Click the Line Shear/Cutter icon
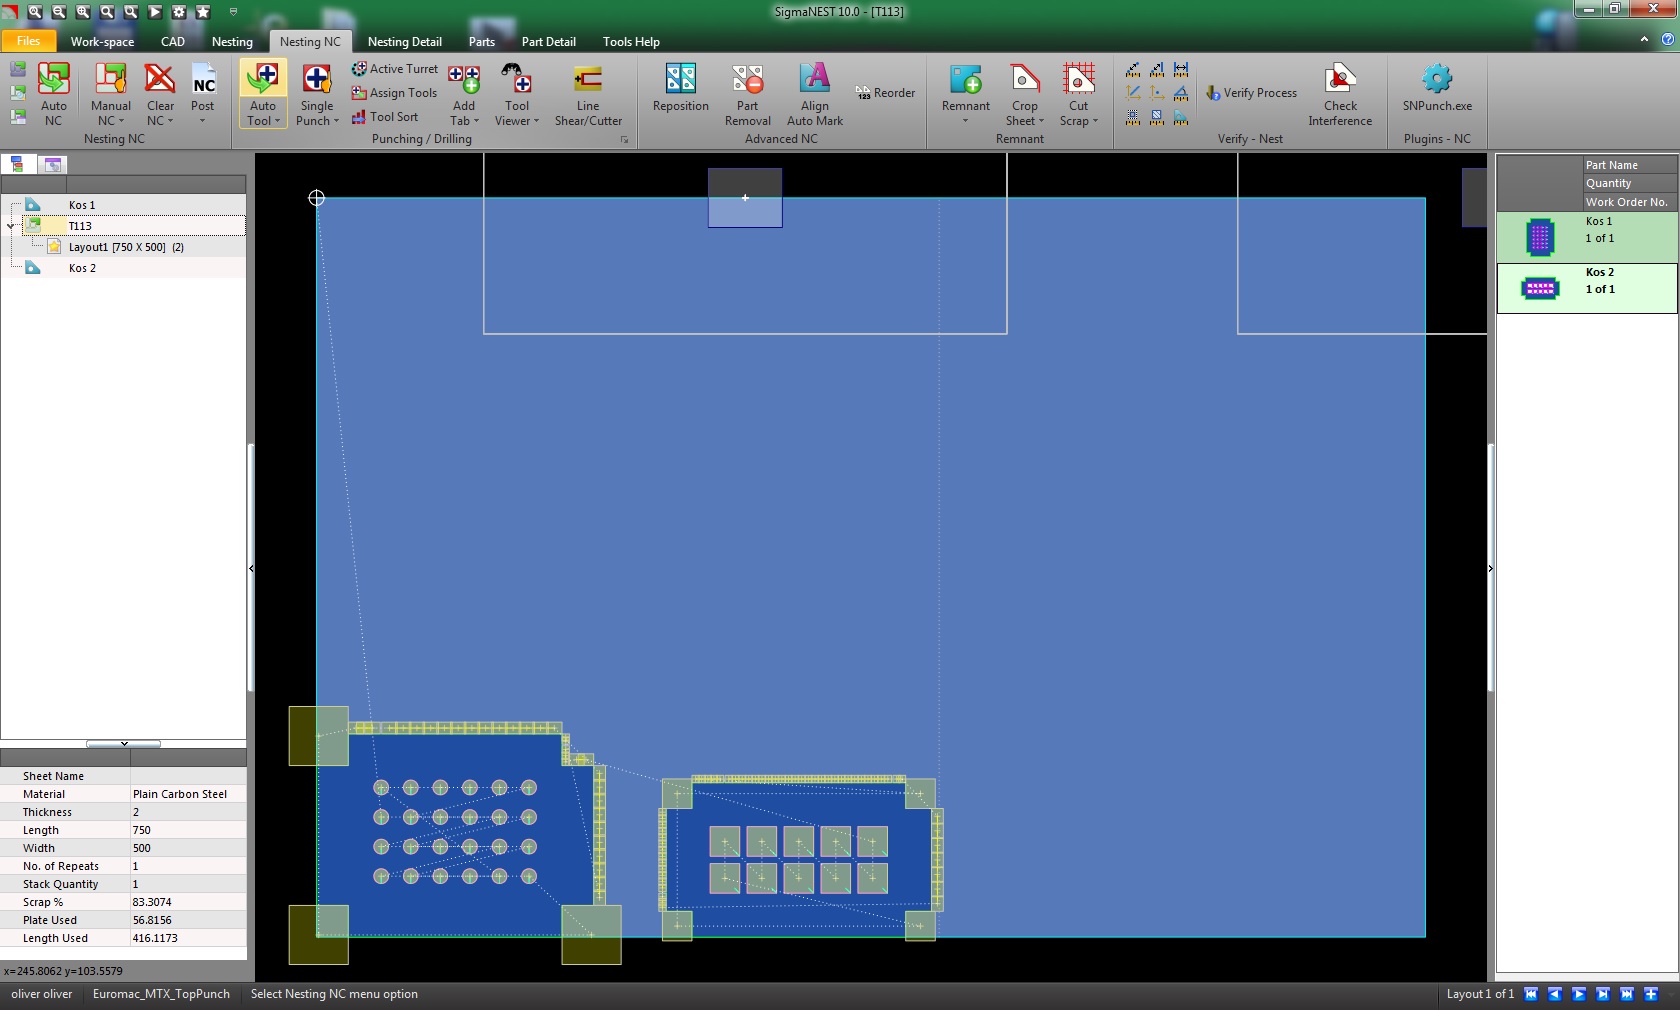This screenshot has height=1010, width=1680. tap(588, 80)
